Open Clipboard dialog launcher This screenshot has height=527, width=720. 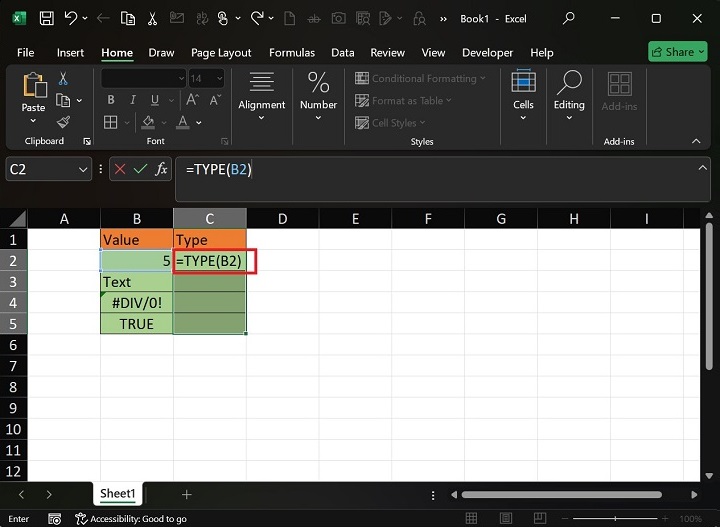87,141
